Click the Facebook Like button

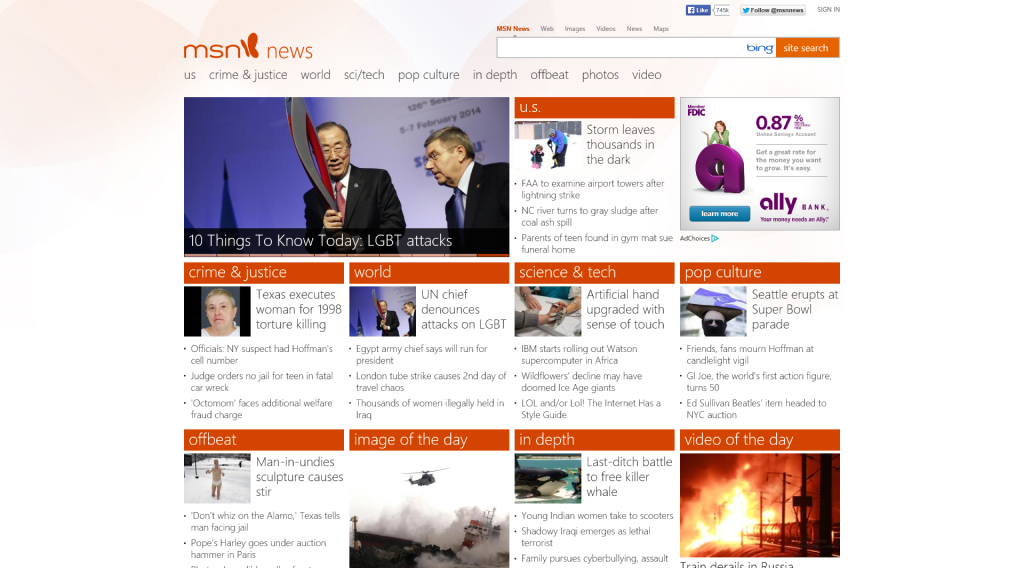[x=698, y=10]
